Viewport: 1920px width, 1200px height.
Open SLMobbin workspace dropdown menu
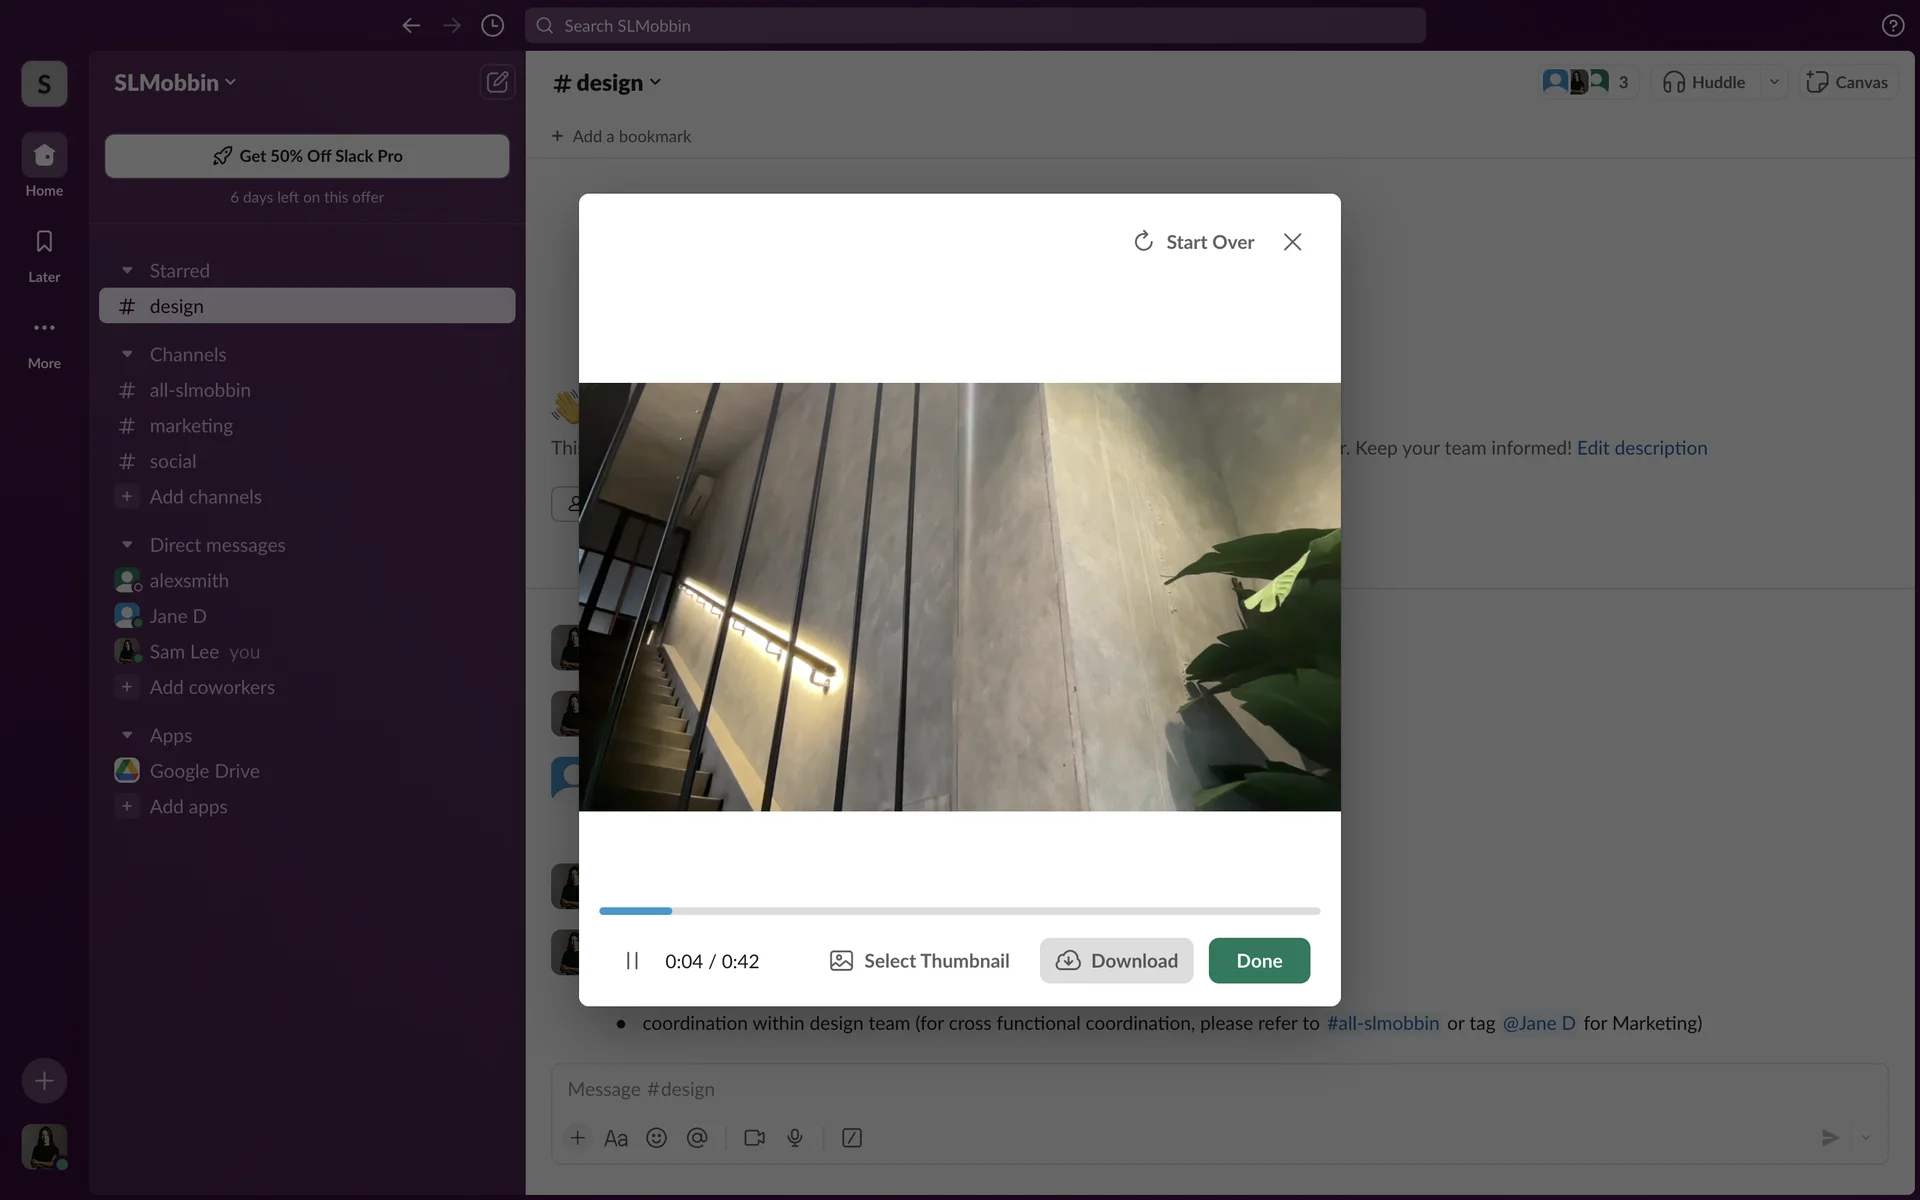pos(175,83)
